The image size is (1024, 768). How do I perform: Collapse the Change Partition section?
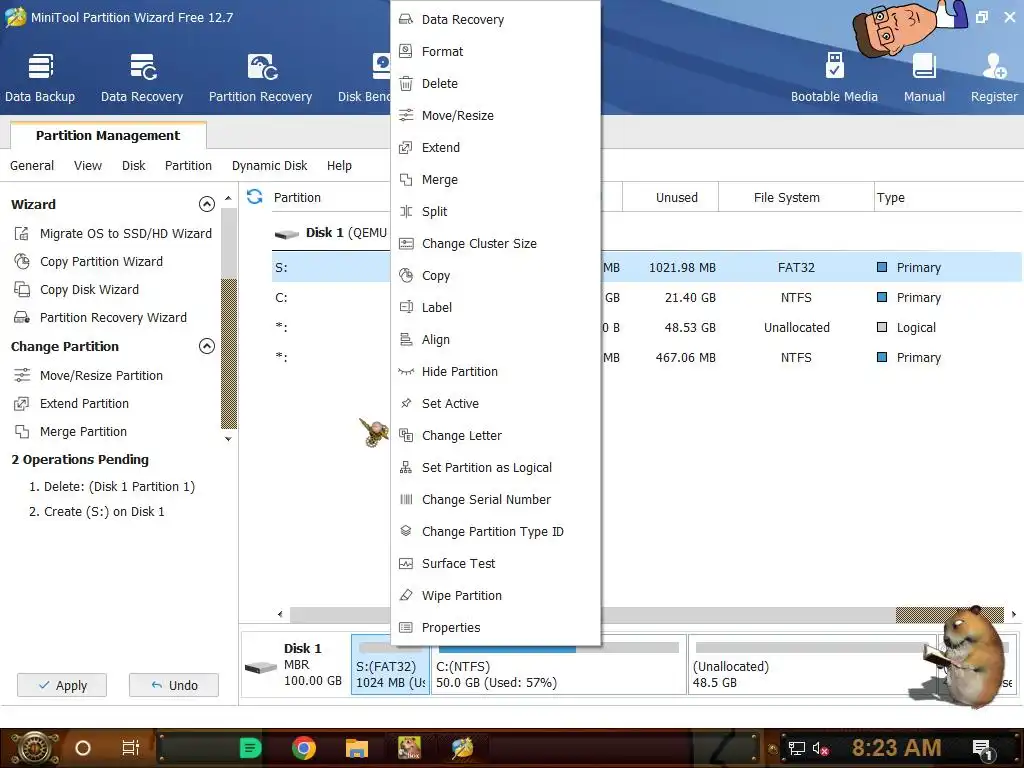(x=206, y=346)
